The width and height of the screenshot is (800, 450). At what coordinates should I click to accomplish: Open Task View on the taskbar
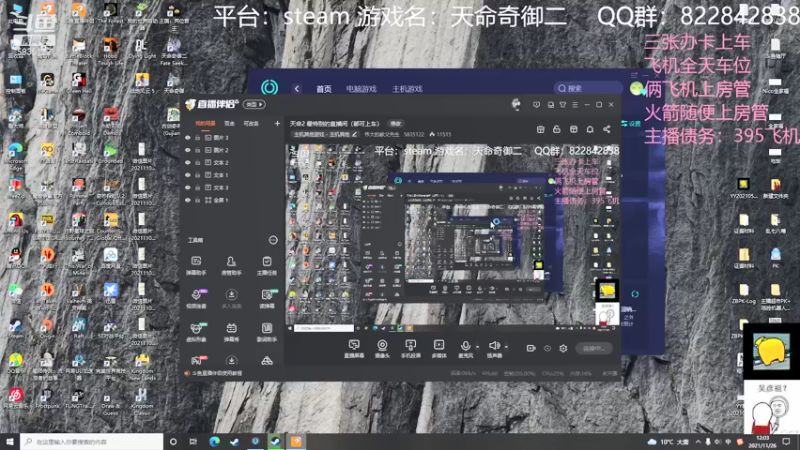point(193,441)
